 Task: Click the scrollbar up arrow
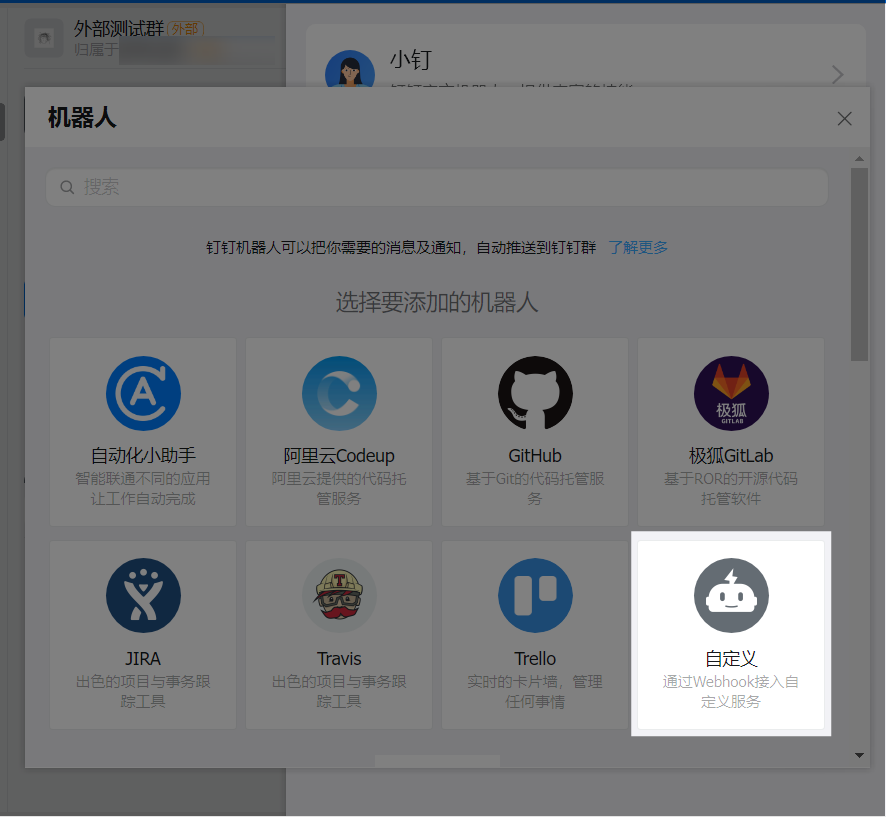tap(859, 159)
